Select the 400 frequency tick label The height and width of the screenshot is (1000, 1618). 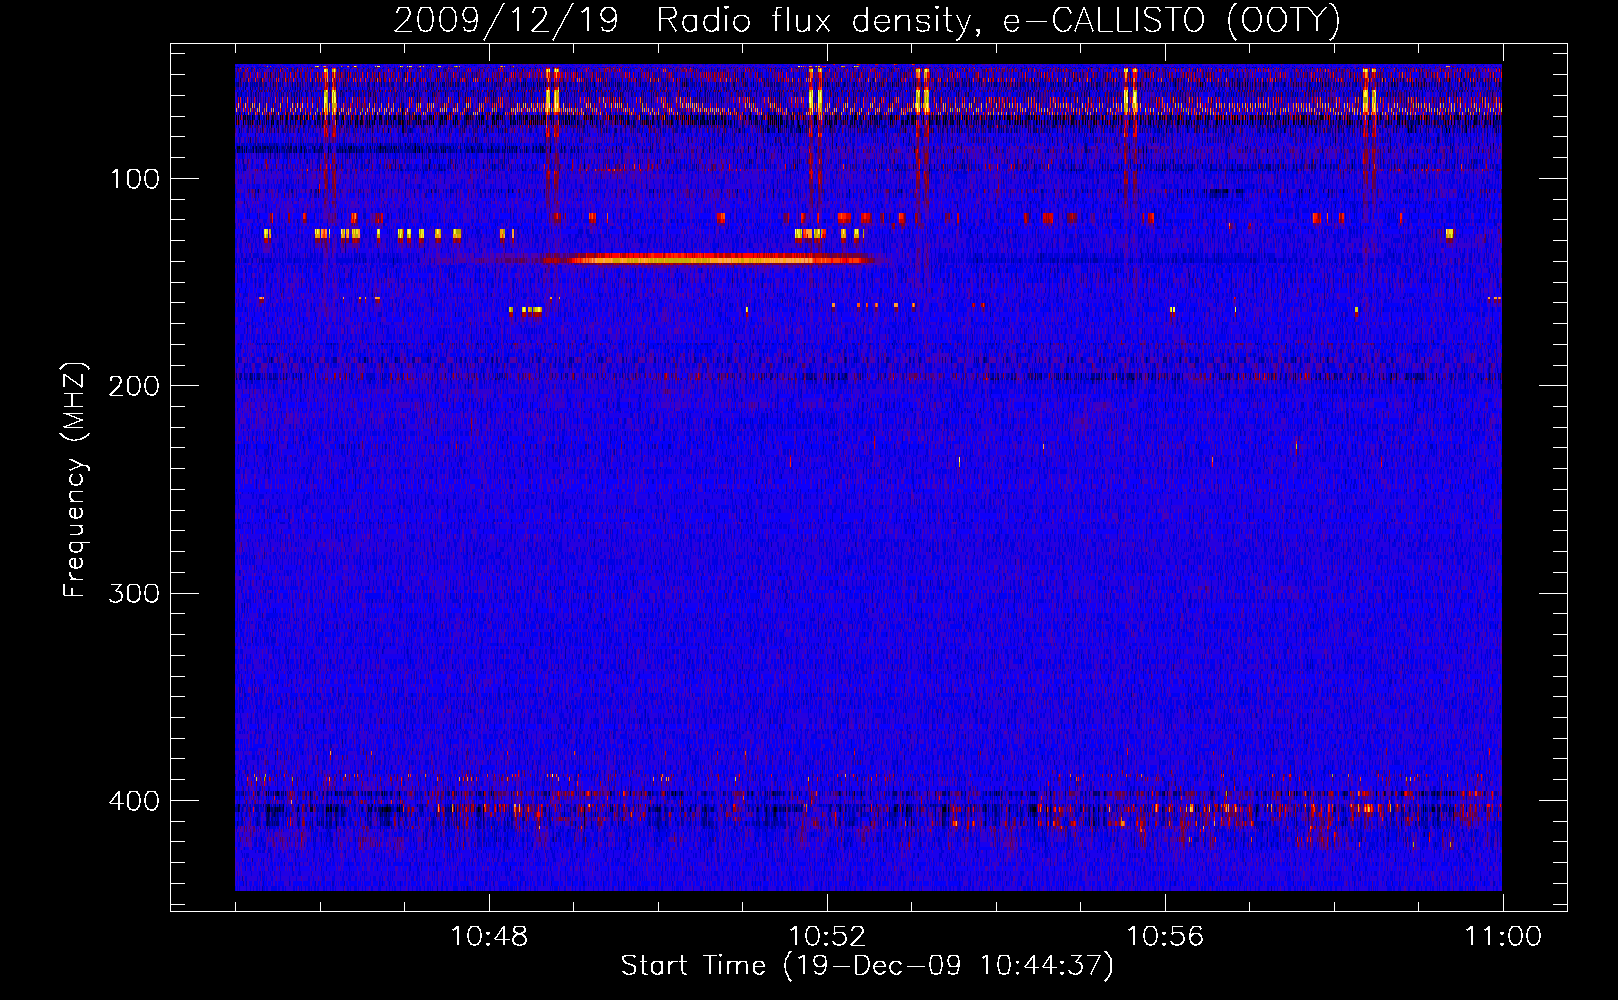click(134, 801)
